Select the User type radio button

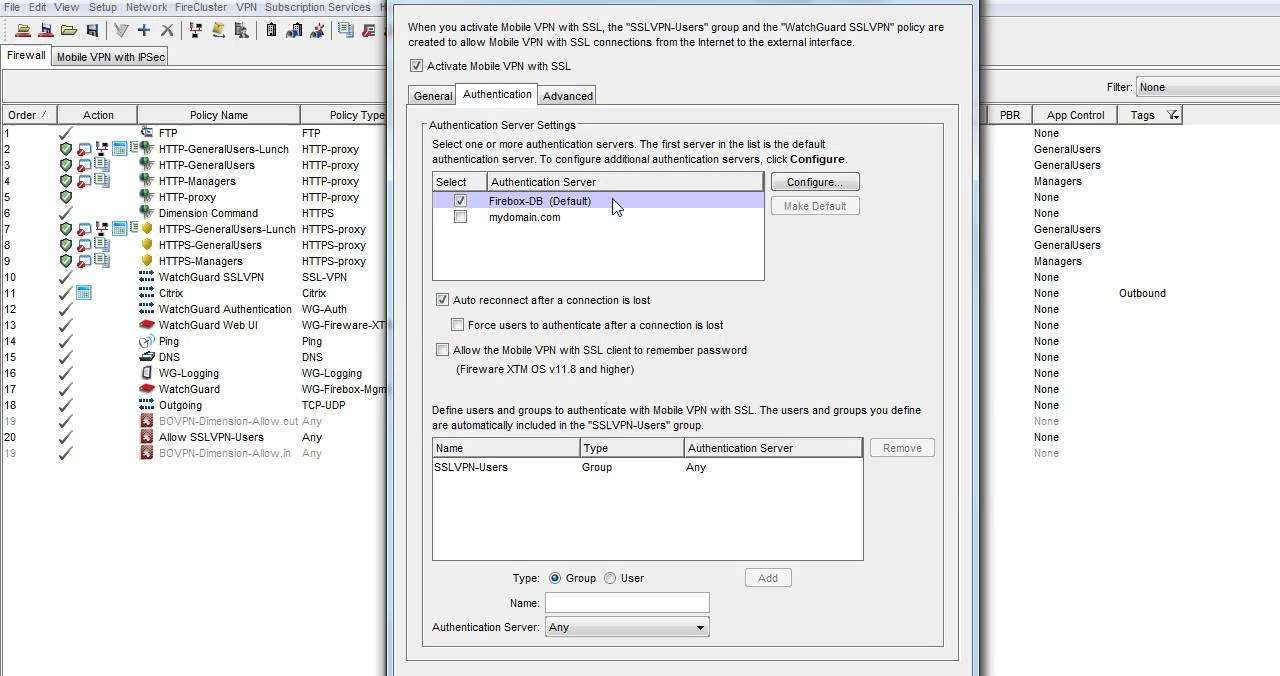610,578
